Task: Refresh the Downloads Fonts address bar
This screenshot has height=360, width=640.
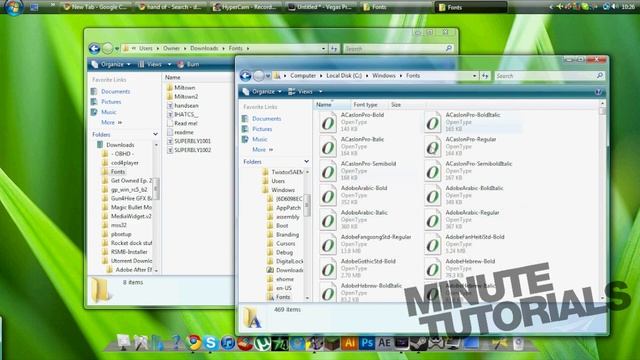Action: click(x=334, y=49)
